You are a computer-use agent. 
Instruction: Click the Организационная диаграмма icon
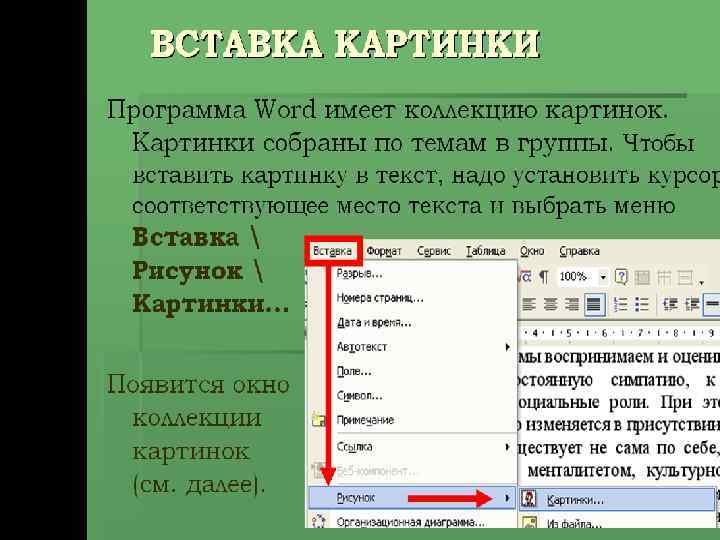pyautogui.click(x=318, y=522)
